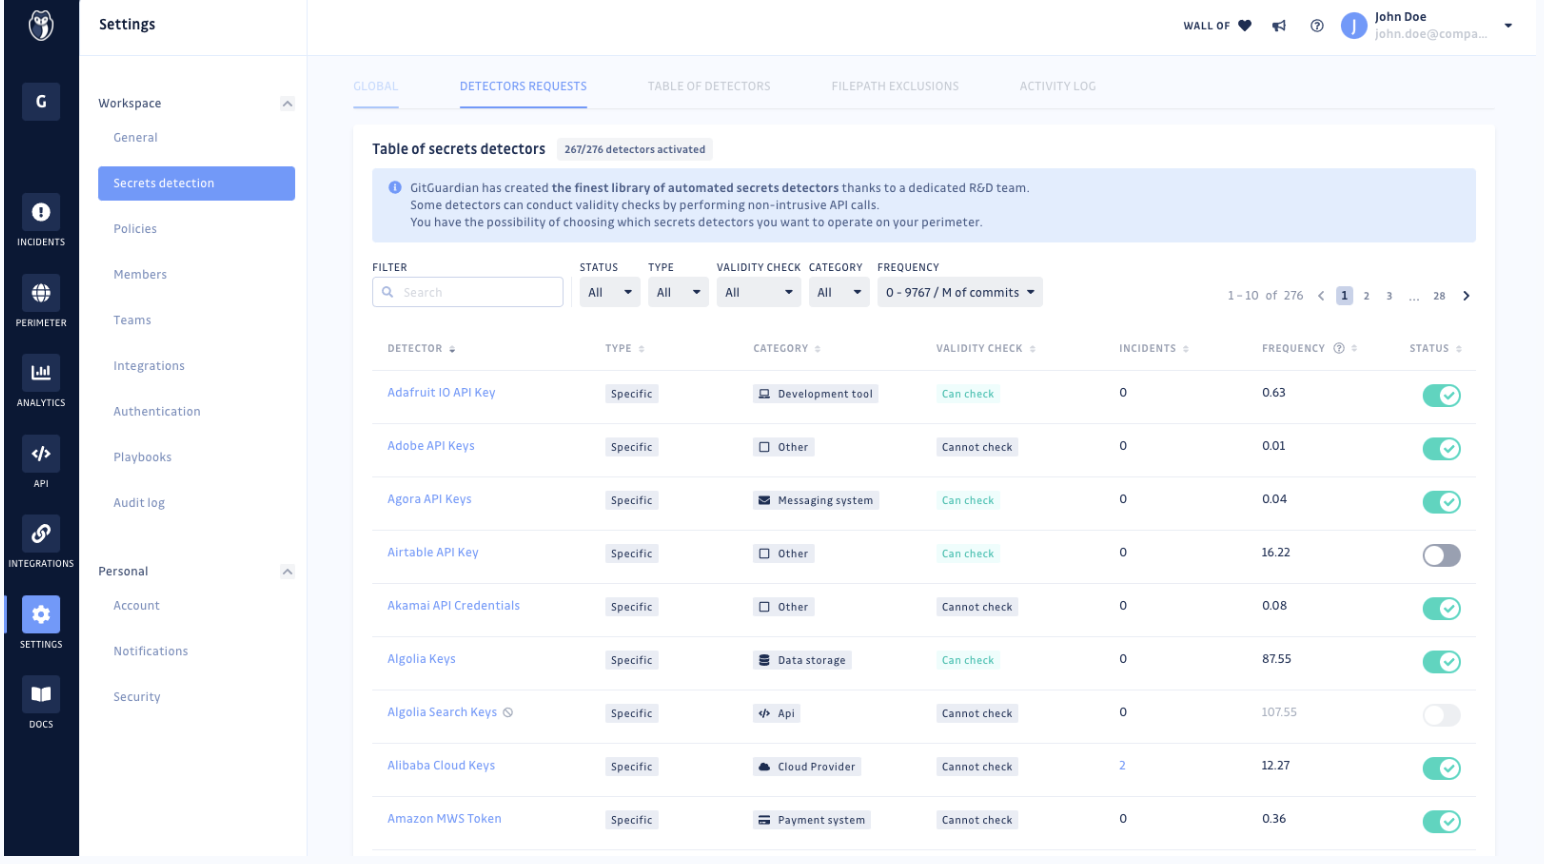Open Secrets detection settings
1544x864 pixels.
196,183
